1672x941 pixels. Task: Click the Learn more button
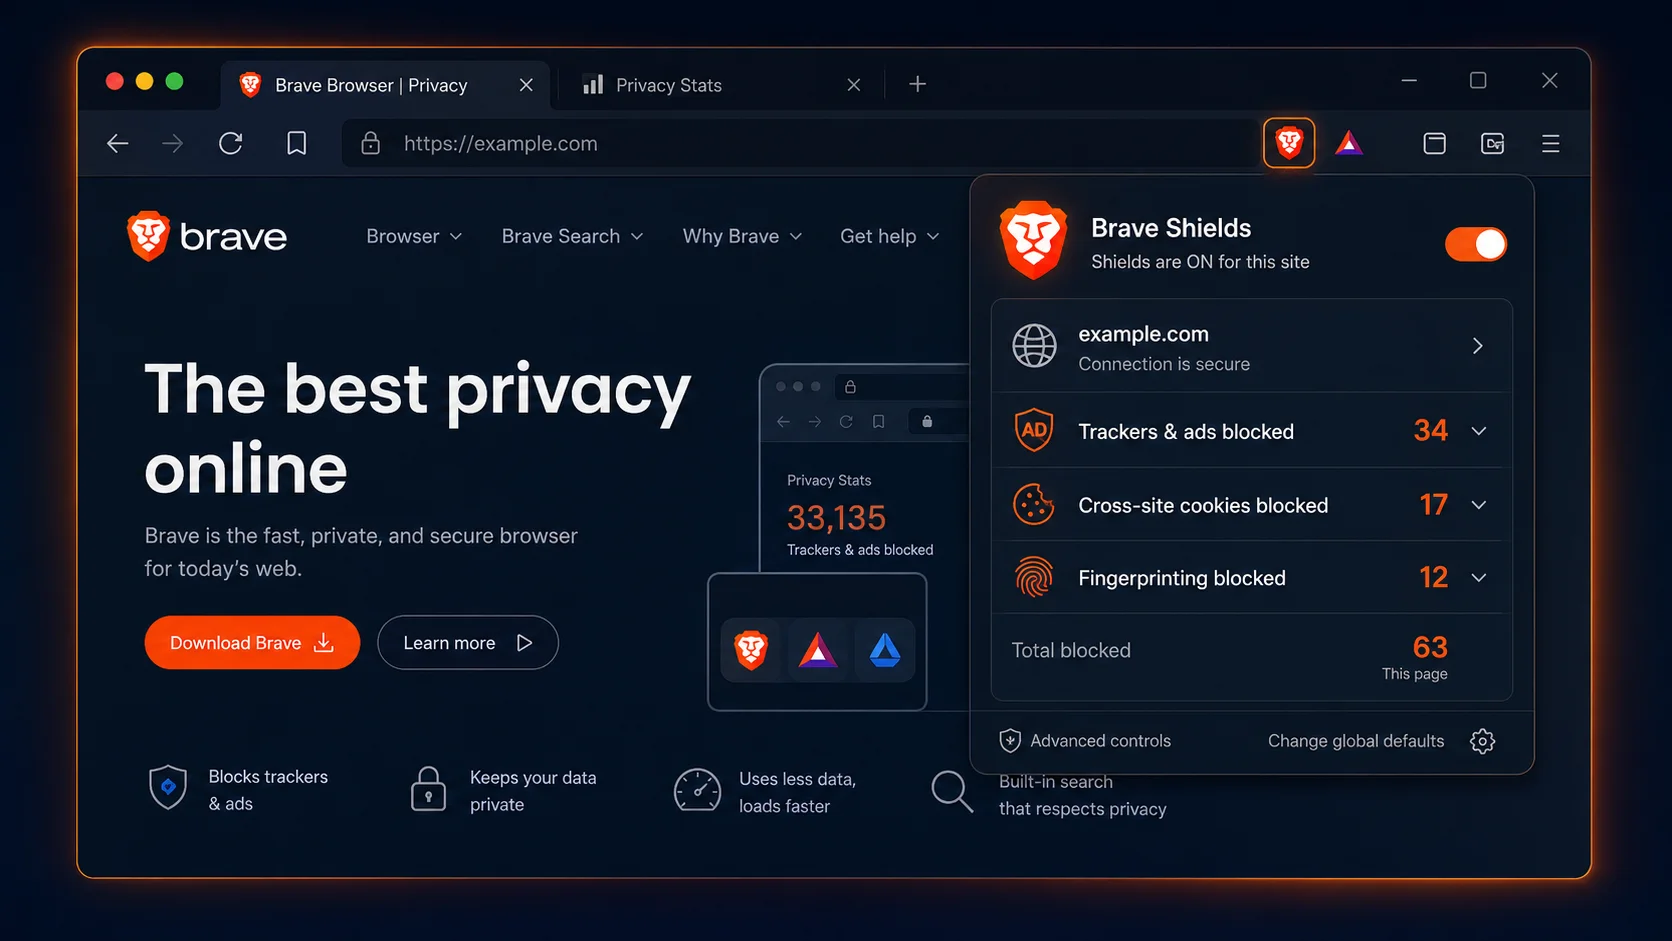pos(468,642)
